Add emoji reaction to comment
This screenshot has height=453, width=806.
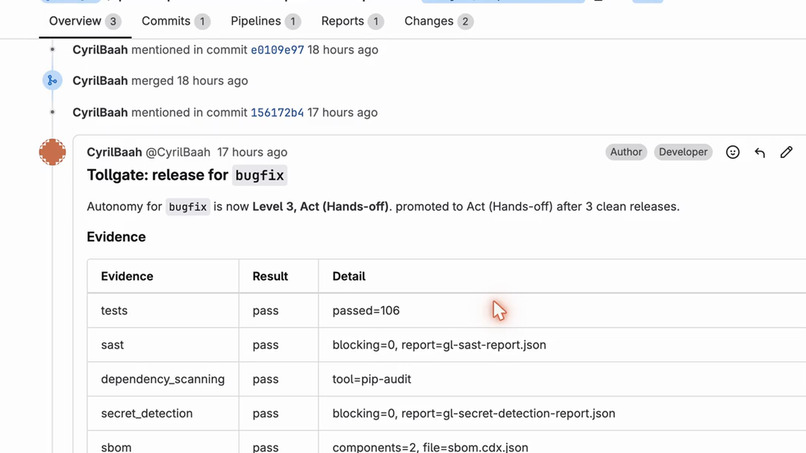pyautogui.click(x=732, y=152)
